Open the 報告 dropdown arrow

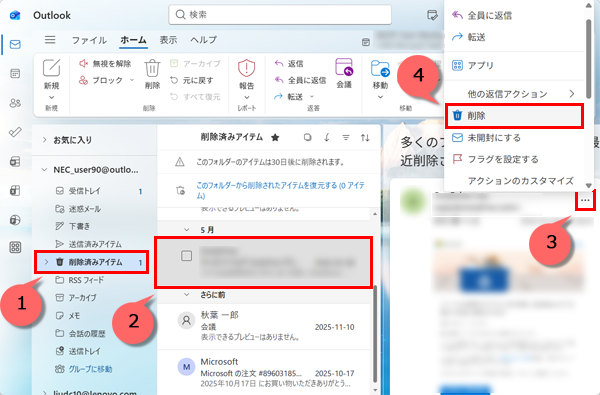(x=246, y=97)
